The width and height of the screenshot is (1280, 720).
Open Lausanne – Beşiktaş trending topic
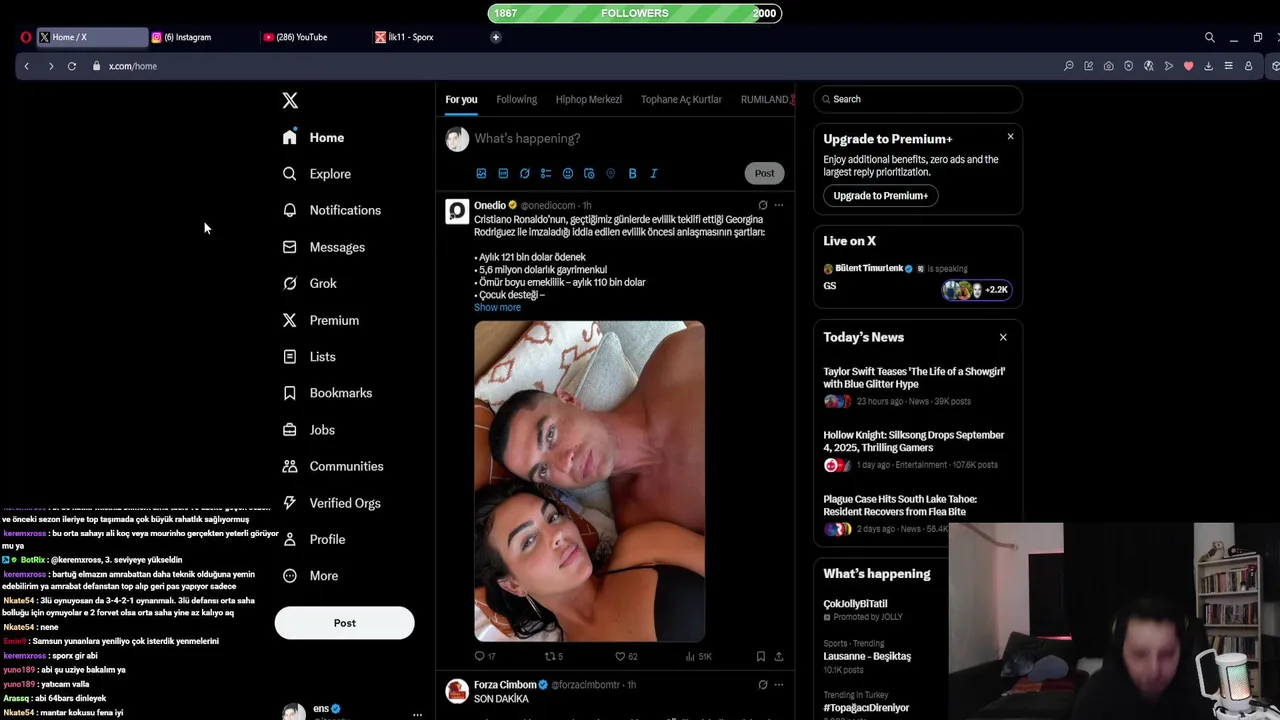point(867,656)
